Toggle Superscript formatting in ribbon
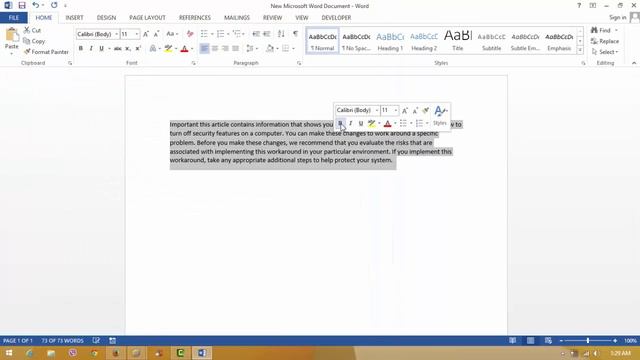 [x=138, y=49]
